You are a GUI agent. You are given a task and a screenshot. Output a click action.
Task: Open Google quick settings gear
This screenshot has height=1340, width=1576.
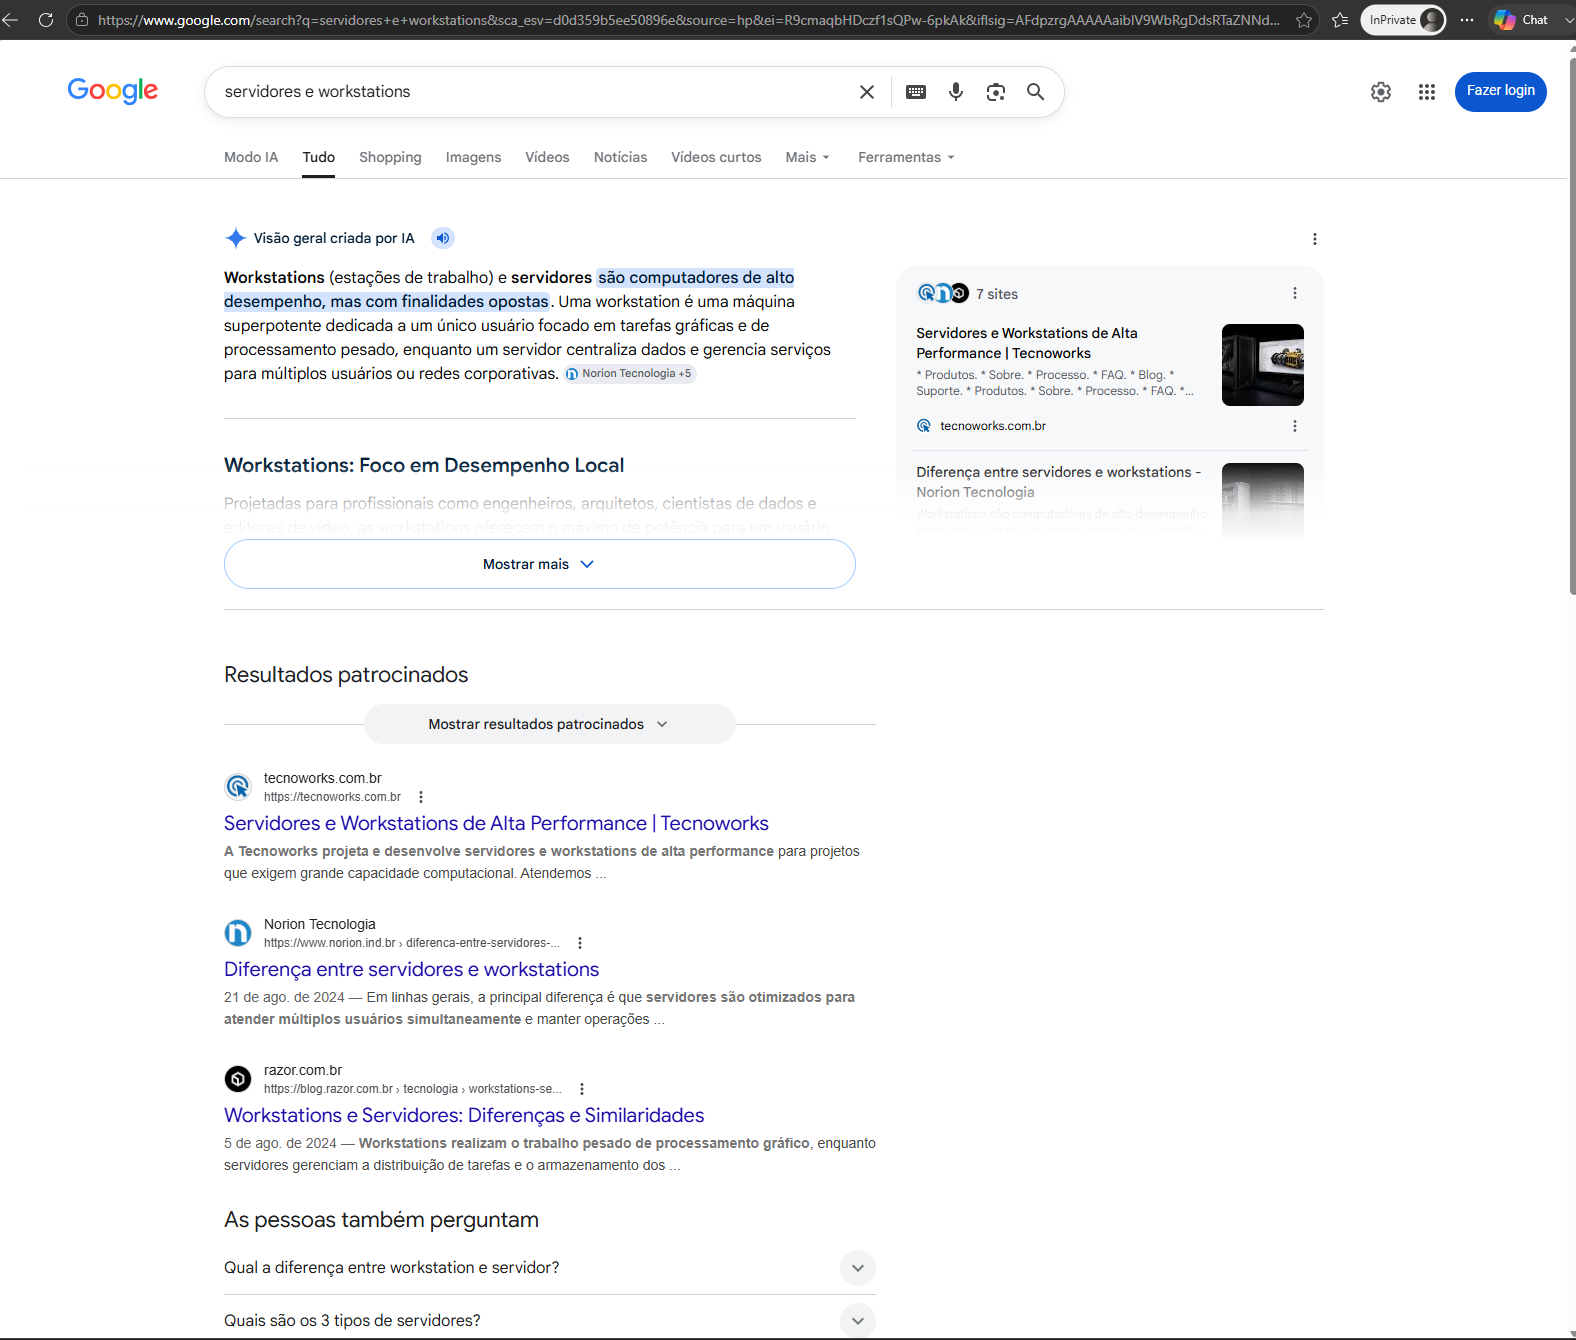click(x=1381, y=92)
